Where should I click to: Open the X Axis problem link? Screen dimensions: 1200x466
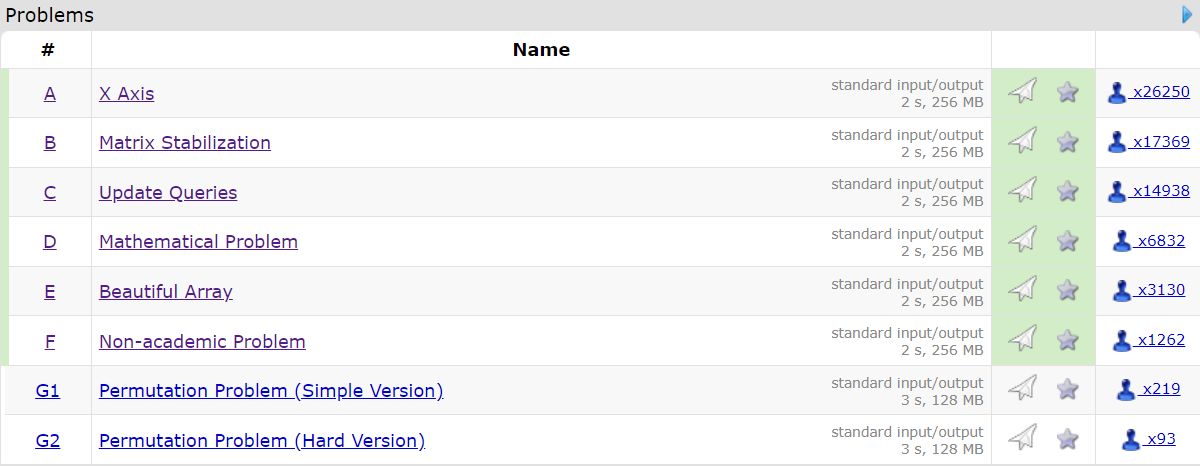pos(126,94)
